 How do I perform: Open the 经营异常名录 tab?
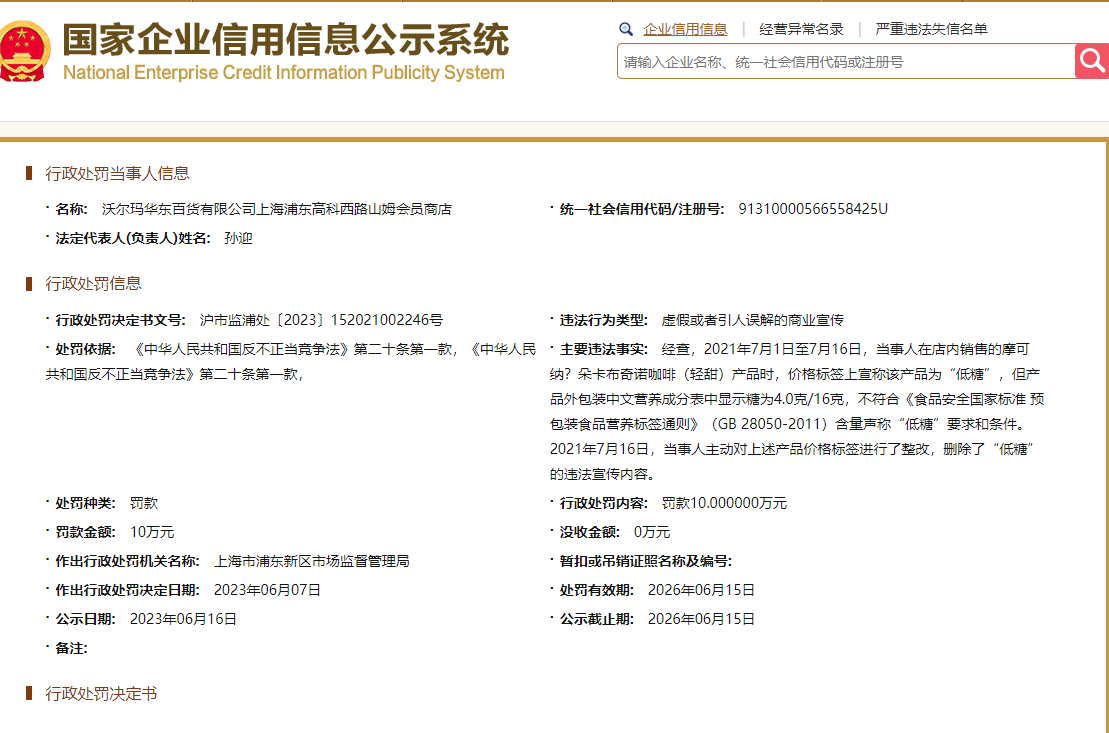pos(801,30)
